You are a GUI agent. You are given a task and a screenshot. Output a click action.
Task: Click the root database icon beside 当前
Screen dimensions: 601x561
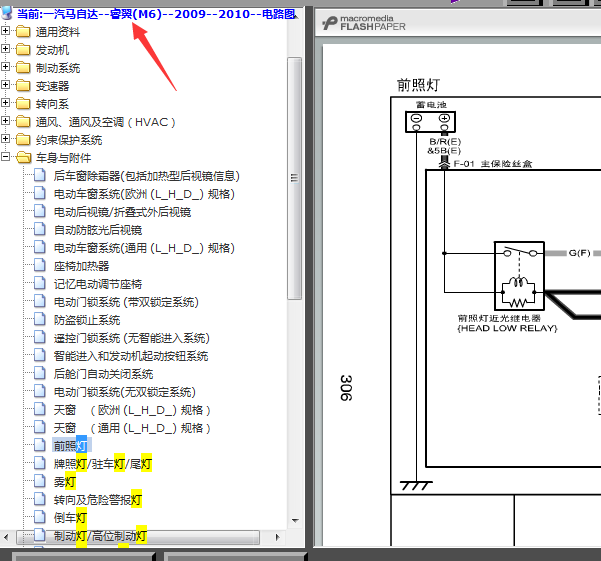pyautogui.click(x=7, y=13)
